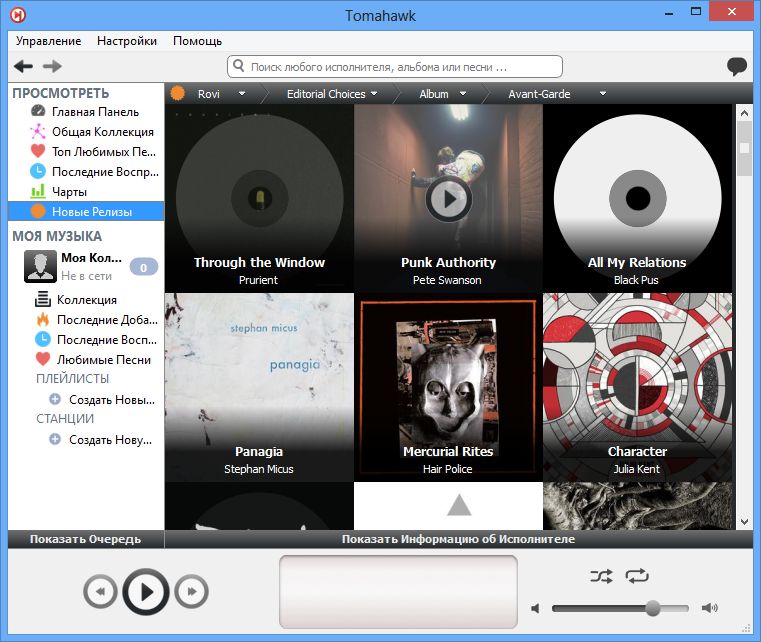Click Создать Новы... playlist link
Image resolution: width=761 pixels, height=642 pixels.
[112, 399]
